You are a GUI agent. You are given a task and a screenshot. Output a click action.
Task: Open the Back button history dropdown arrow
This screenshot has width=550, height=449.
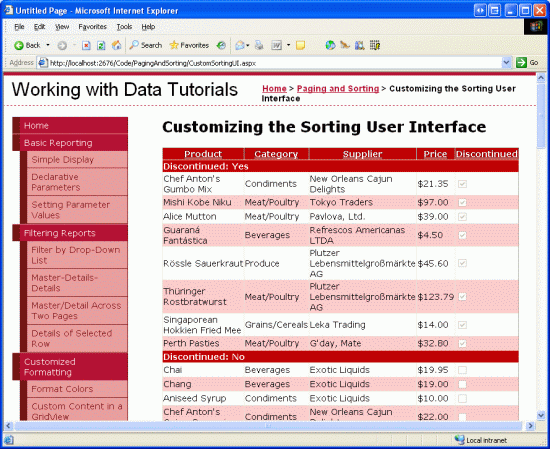(48, 45)
